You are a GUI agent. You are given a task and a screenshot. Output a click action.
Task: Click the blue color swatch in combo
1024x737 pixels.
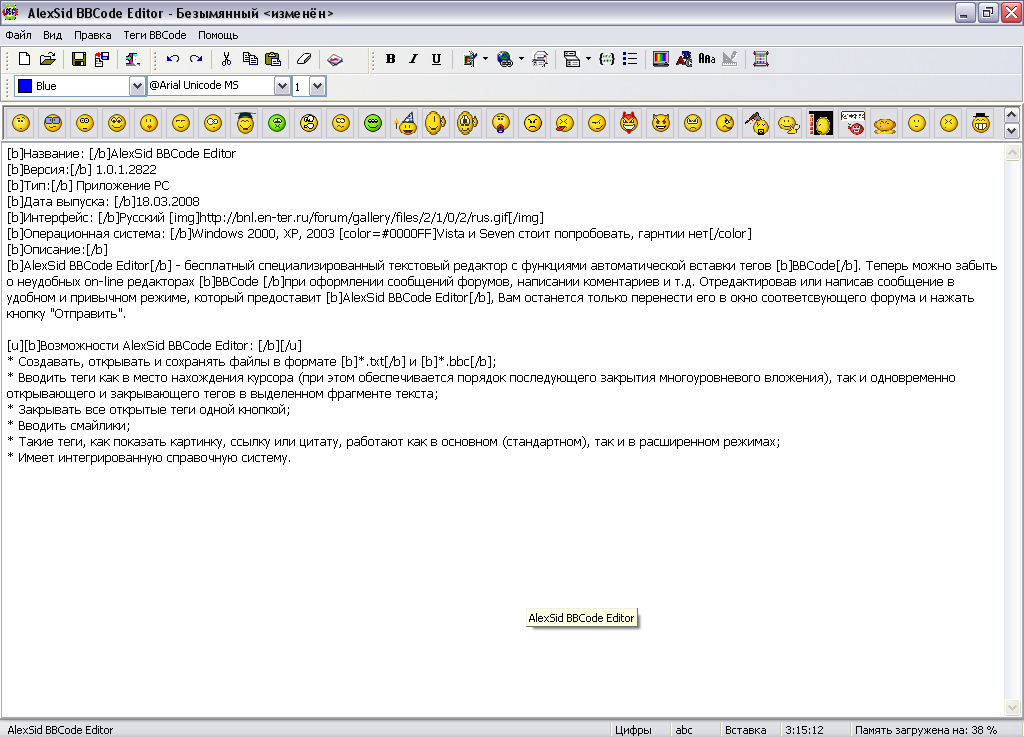(25, 86)
